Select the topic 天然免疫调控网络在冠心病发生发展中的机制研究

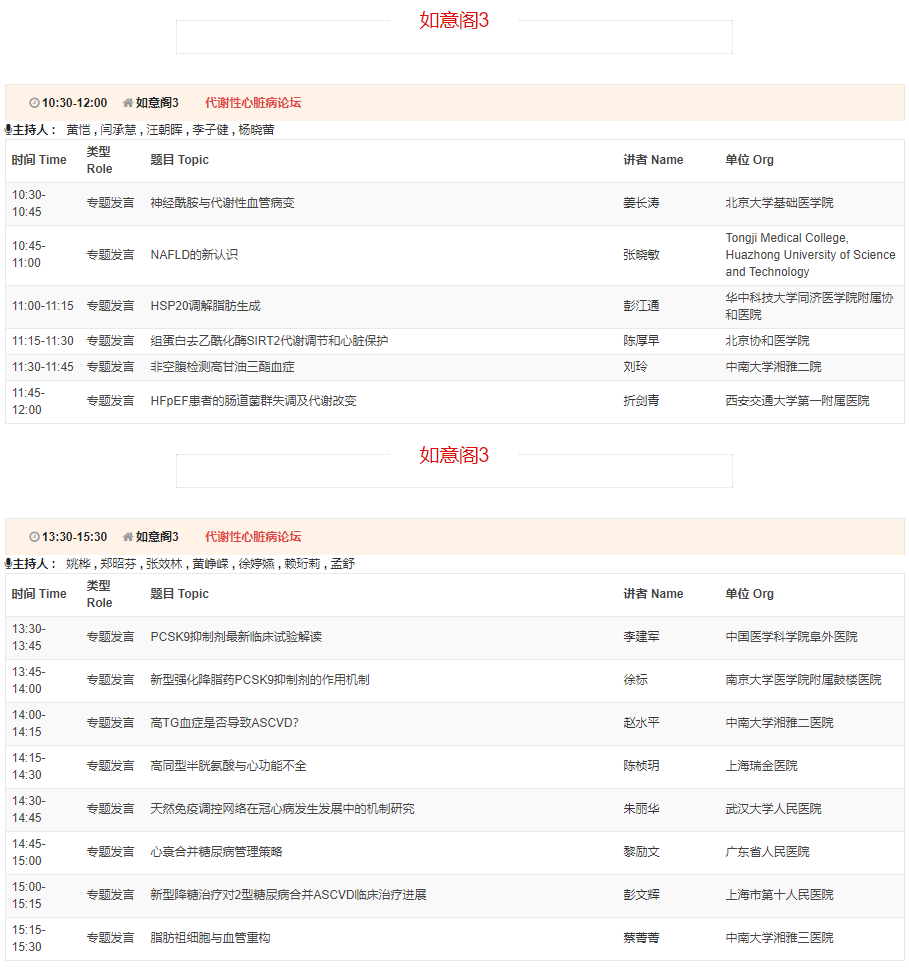282,809
